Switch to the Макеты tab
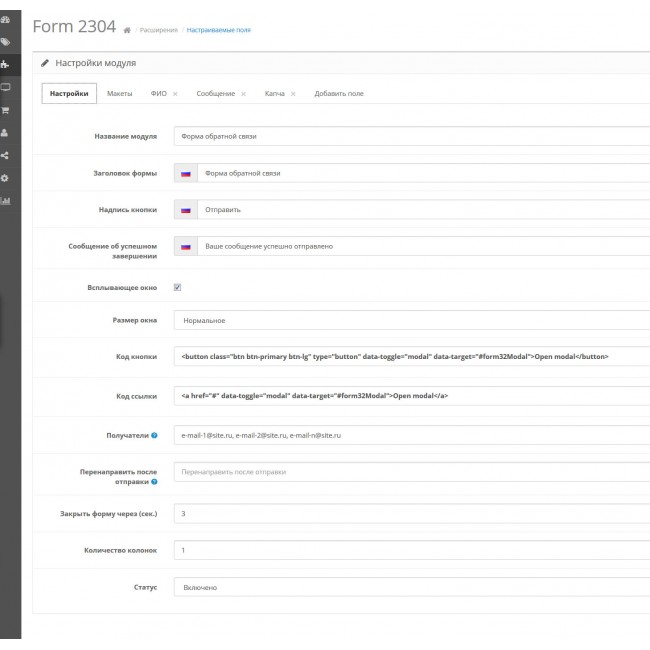Viewport: 650px width, 650px height. (119, 93)
